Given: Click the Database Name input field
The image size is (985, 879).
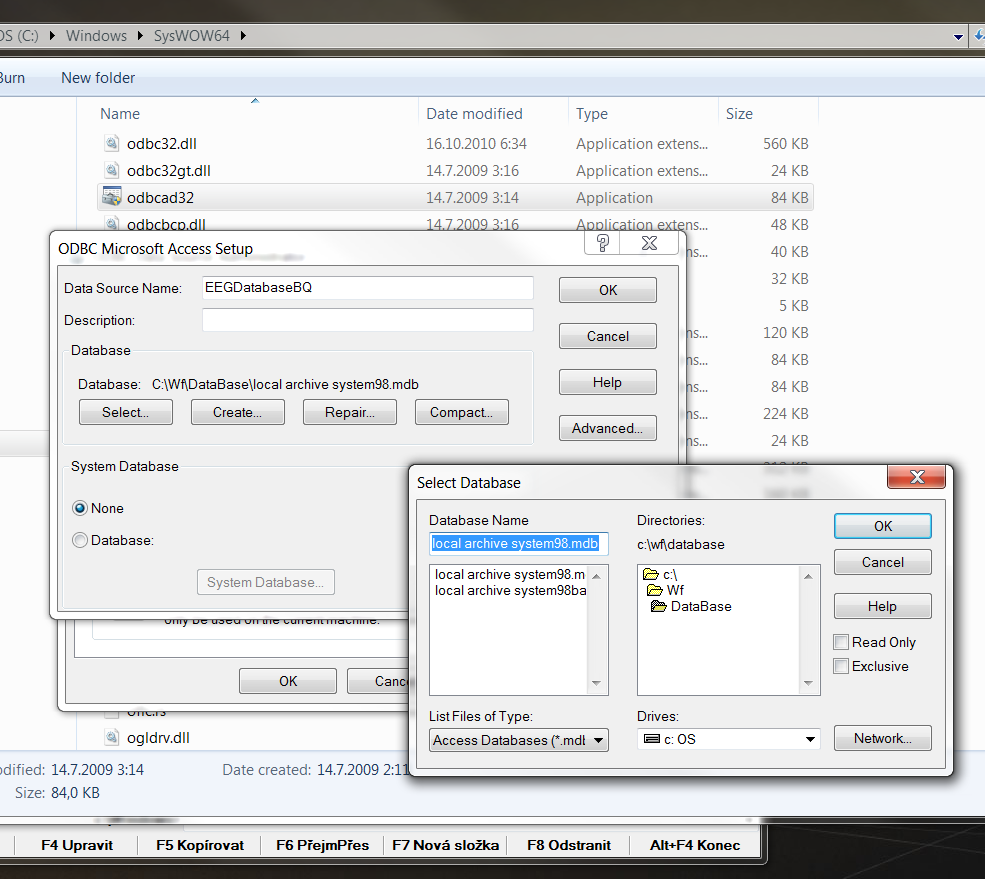Looking at the screenshot, I should [519, 543].
